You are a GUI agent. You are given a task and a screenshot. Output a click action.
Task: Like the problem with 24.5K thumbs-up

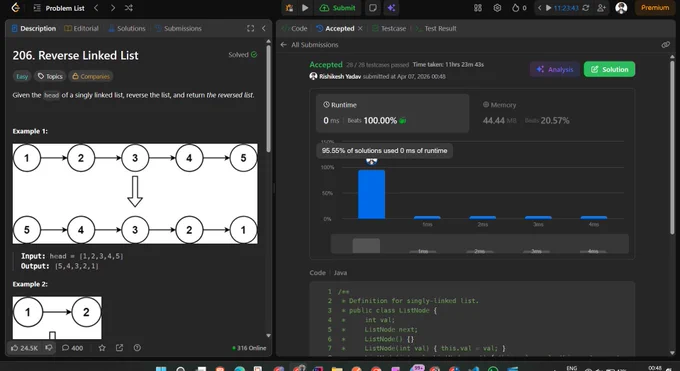coord(24,348)
